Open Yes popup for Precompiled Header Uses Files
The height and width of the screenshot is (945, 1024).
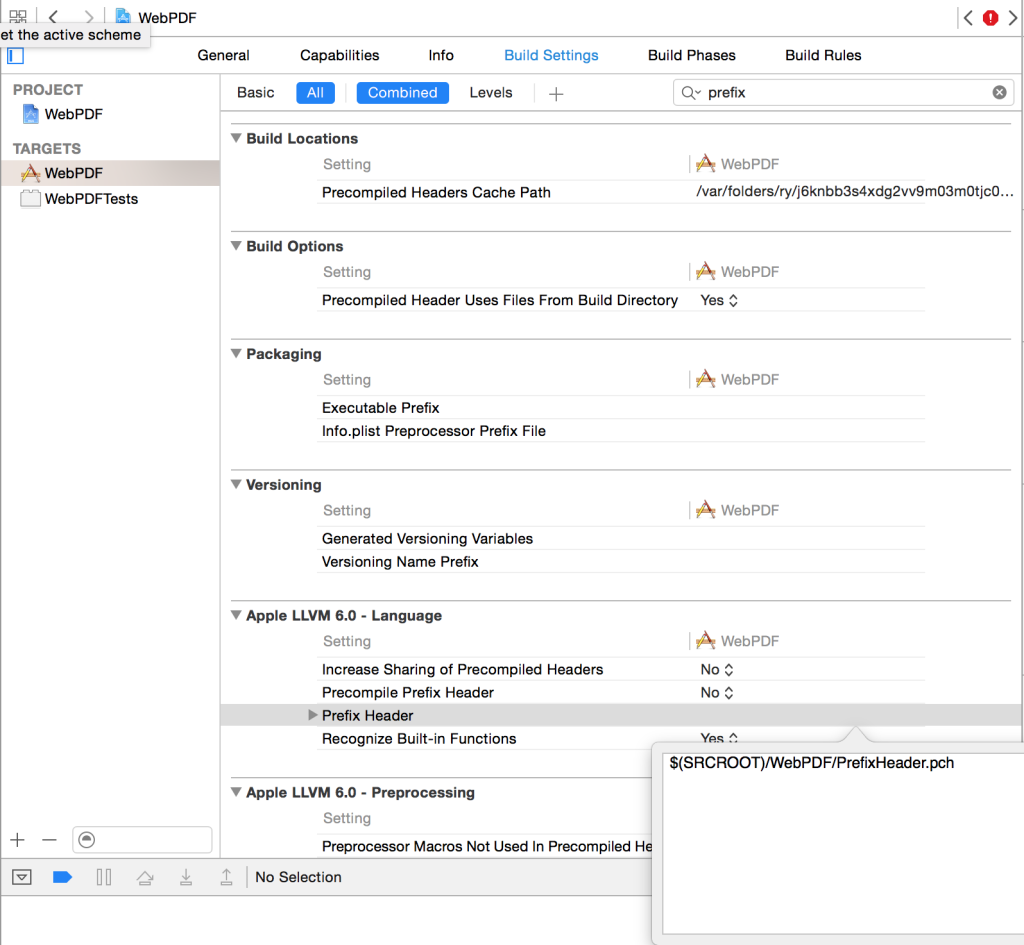[719, 300]
